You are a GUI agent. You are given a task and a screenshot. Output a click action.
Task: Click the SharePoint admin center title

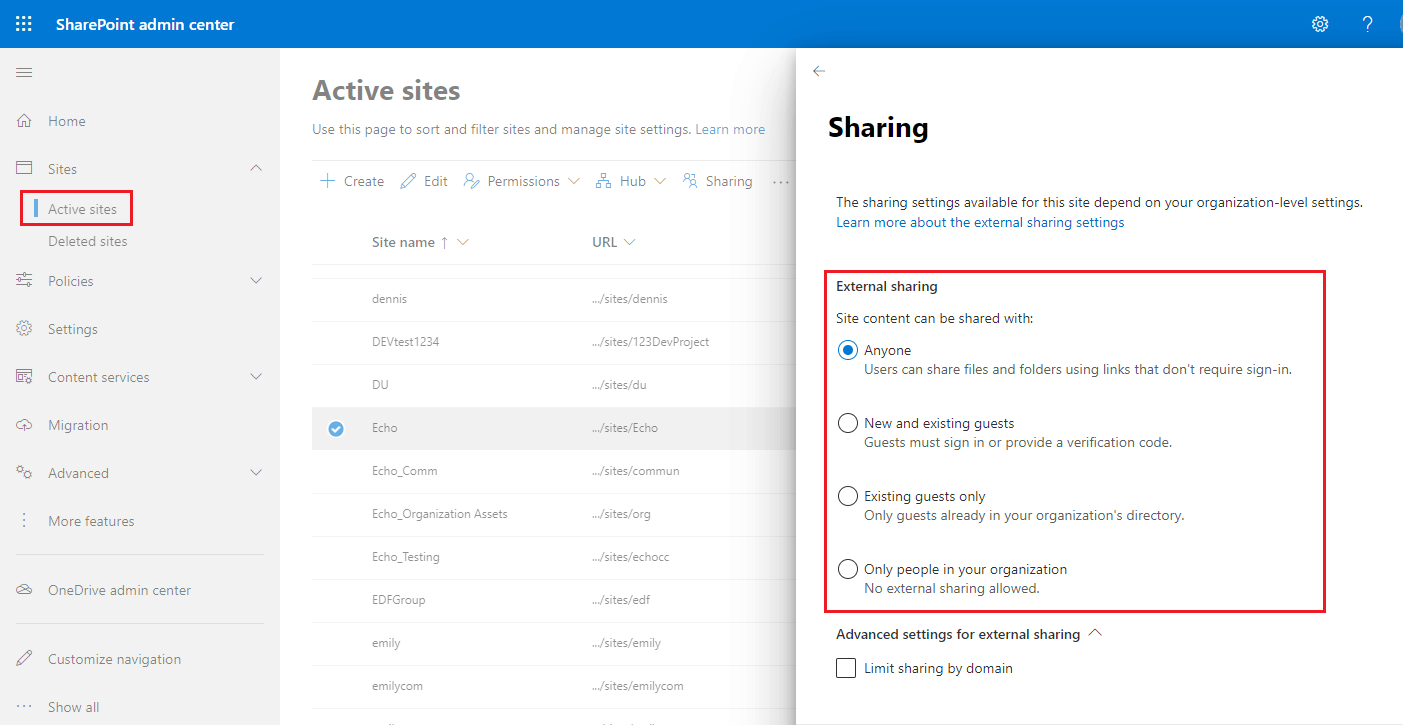145,24
